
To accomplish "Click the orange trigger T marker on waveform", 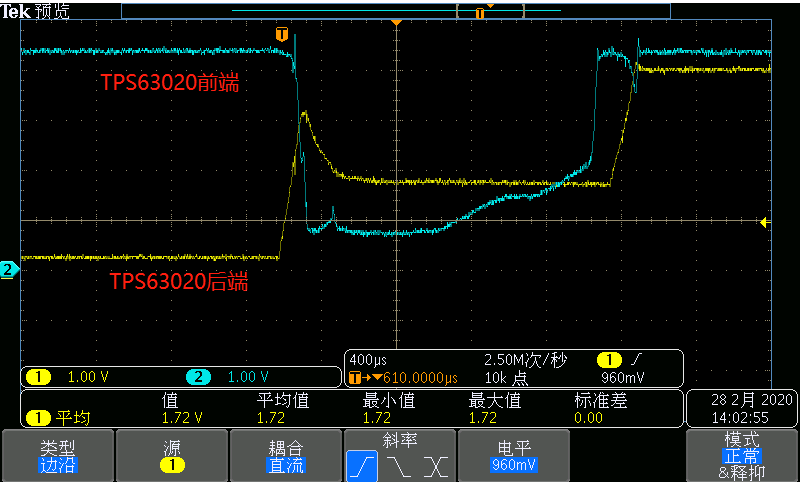I will point(282,34).
